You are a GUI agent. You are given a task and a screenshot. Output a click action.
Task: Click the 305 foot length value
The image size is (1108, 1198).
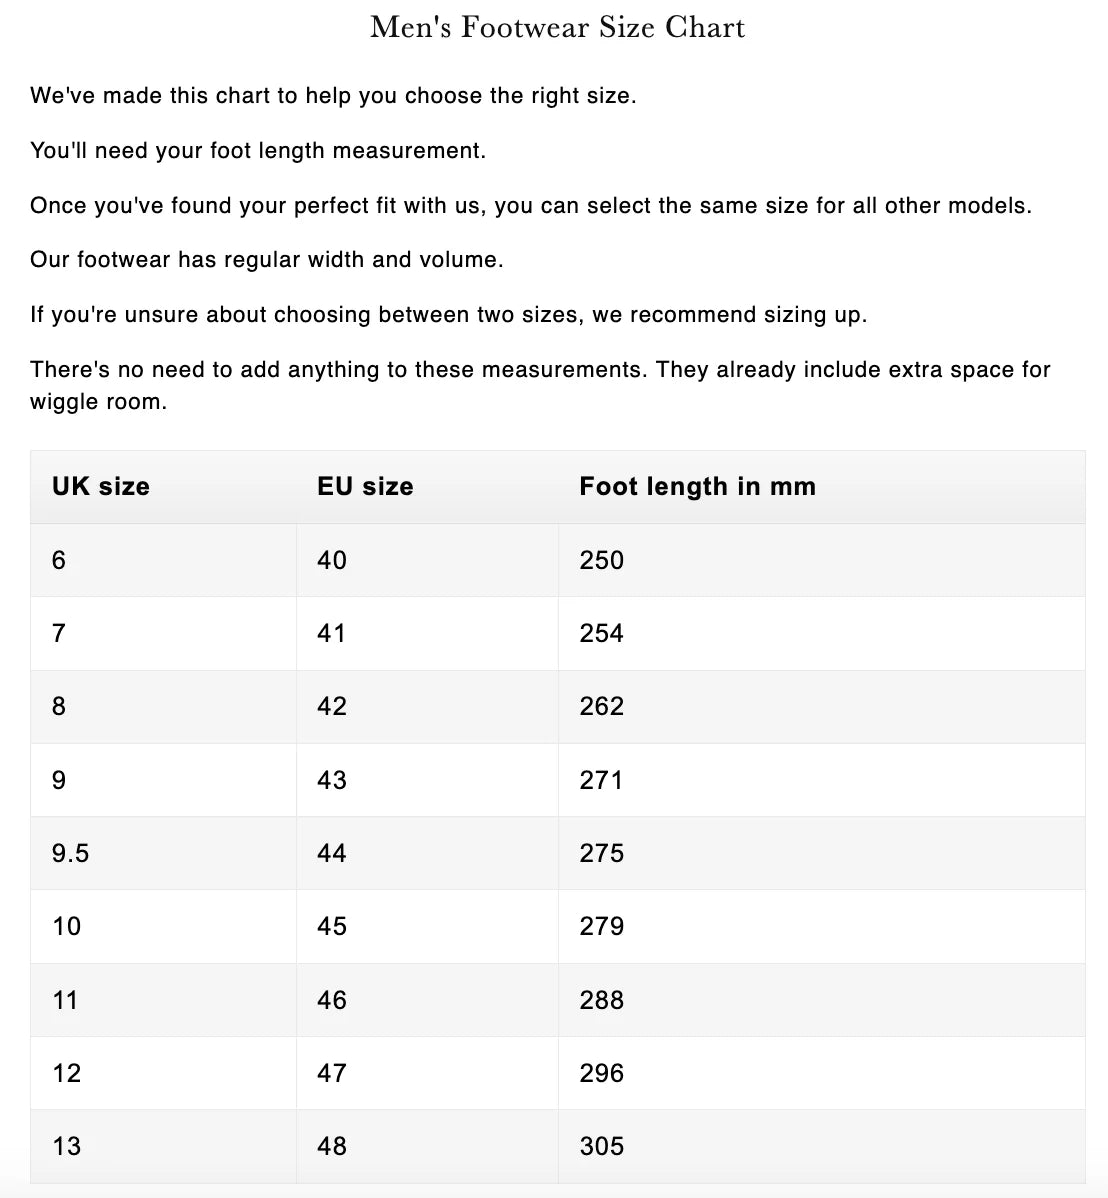pos(601,1146)
